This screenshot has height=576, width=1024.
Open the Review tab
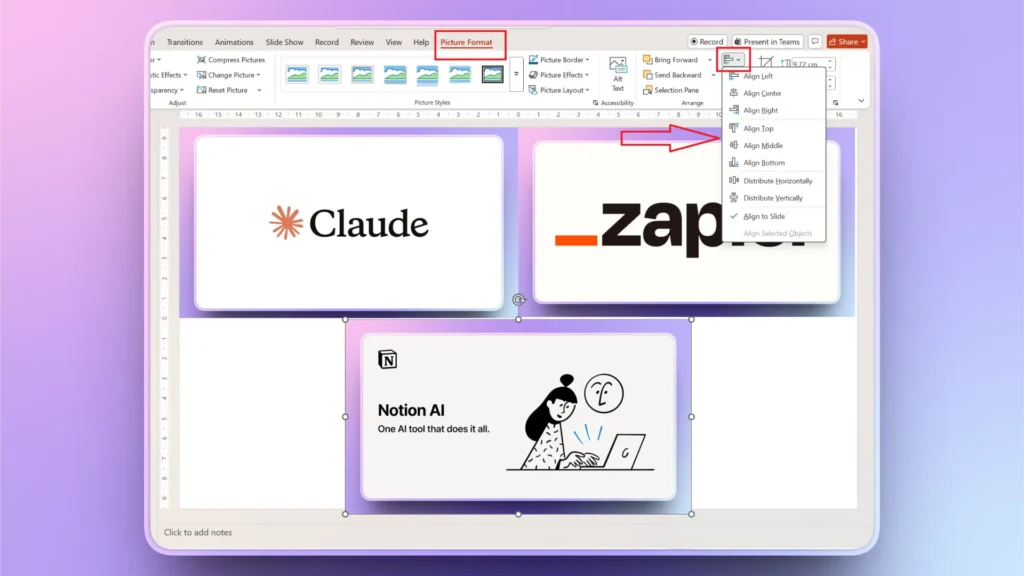(362, 42)
